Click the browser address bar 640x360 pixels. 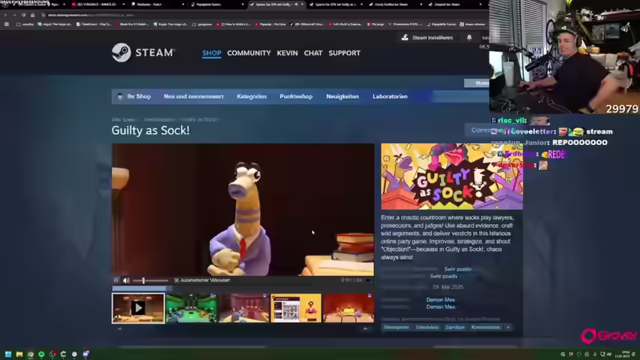coord(261,15)
